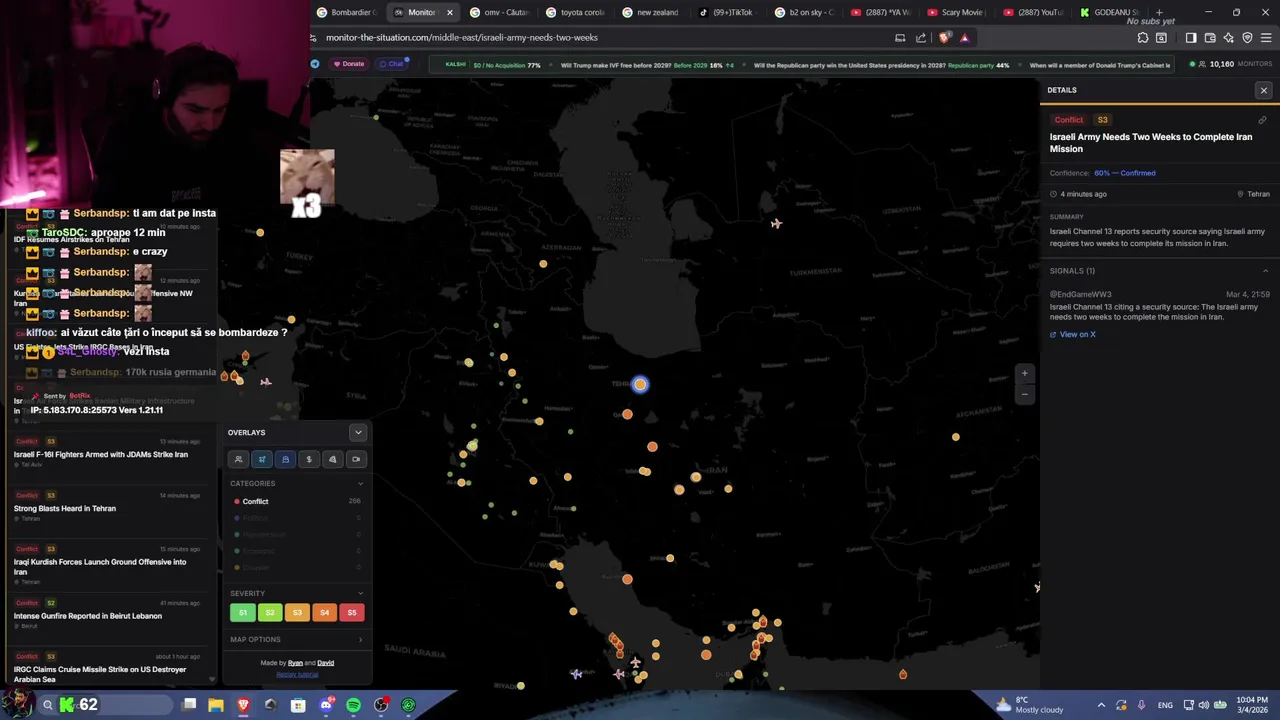Open 'IRGC Claims Cruise Missile Strike' event
This screenshot has width=1280, height=720.
point(108,670)
